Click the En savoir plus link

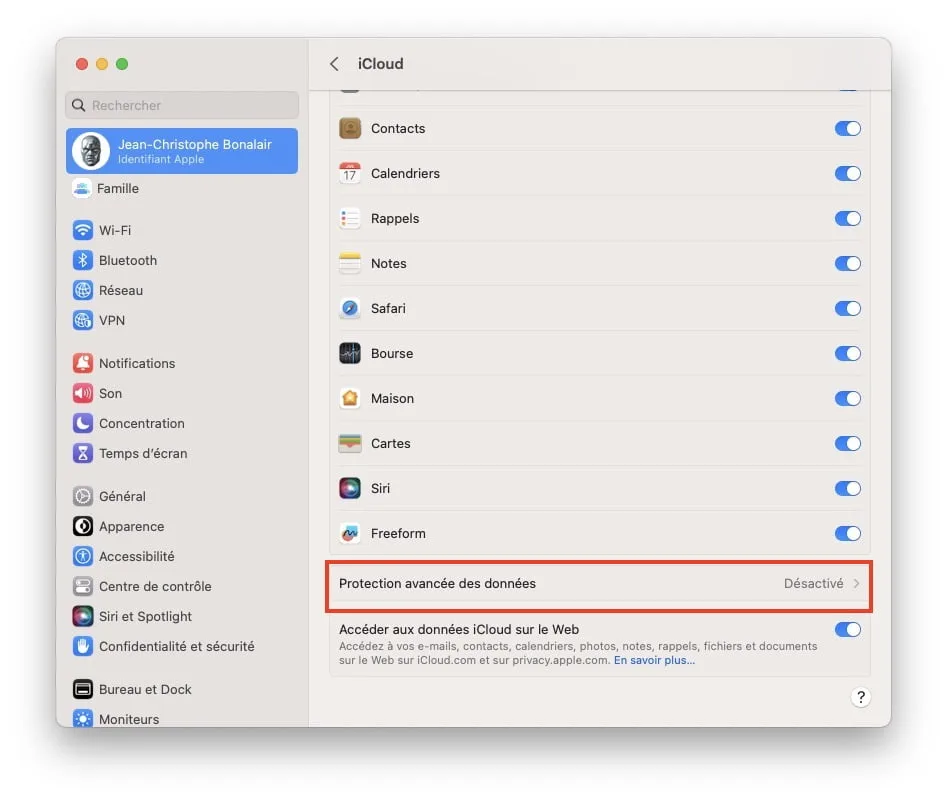click(x=653, y=659)
